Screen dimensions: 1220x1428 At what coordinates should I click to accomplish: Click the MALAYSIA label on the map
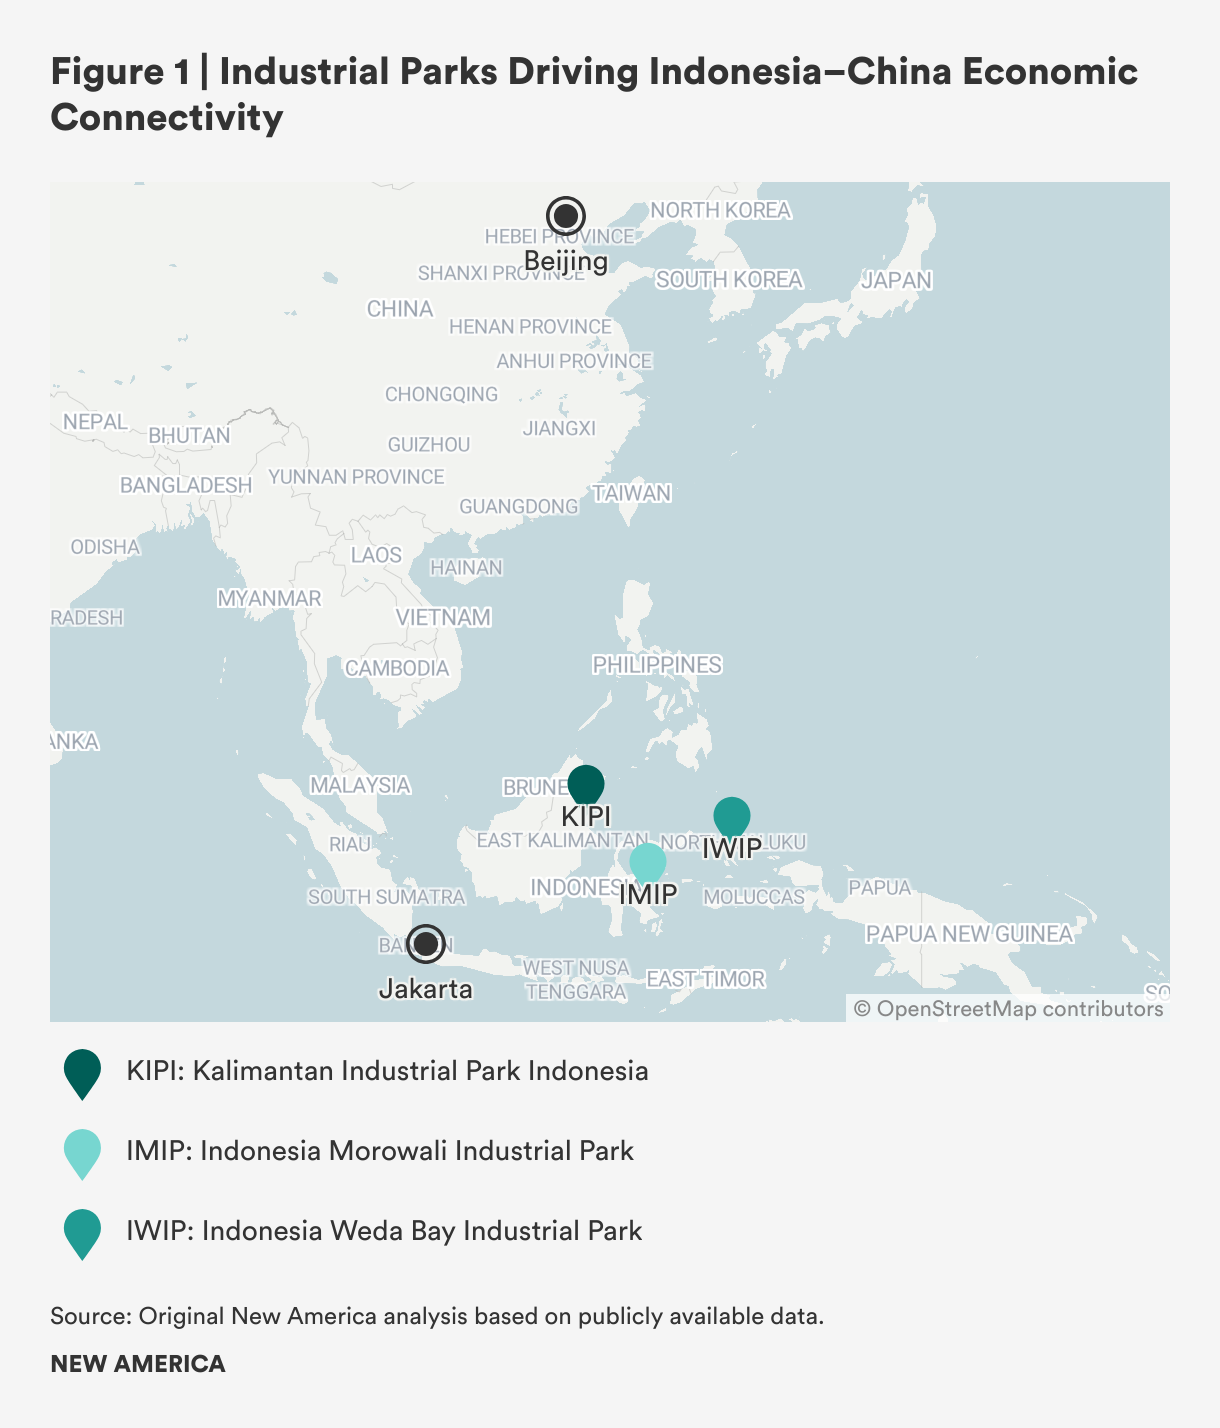pos(360,785)
